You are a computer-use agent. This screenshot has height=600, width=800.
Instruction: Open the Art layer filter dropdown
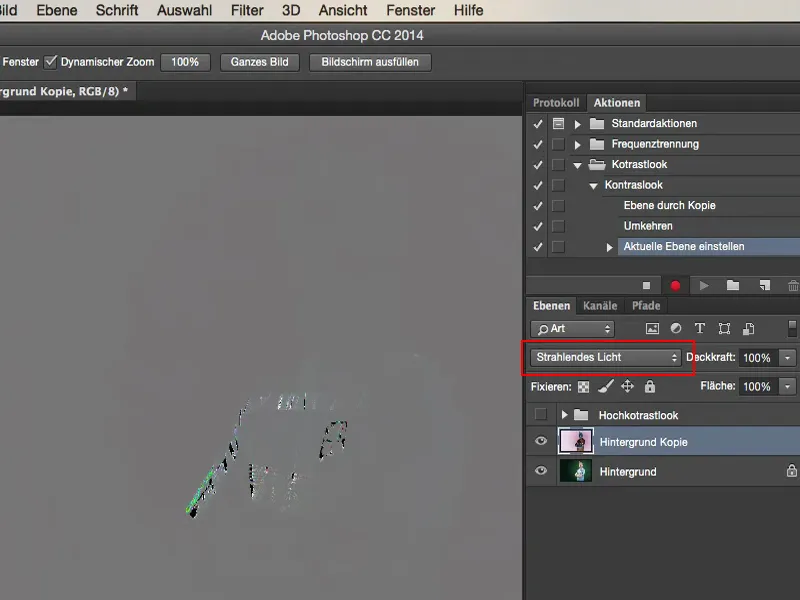point(572,329)
